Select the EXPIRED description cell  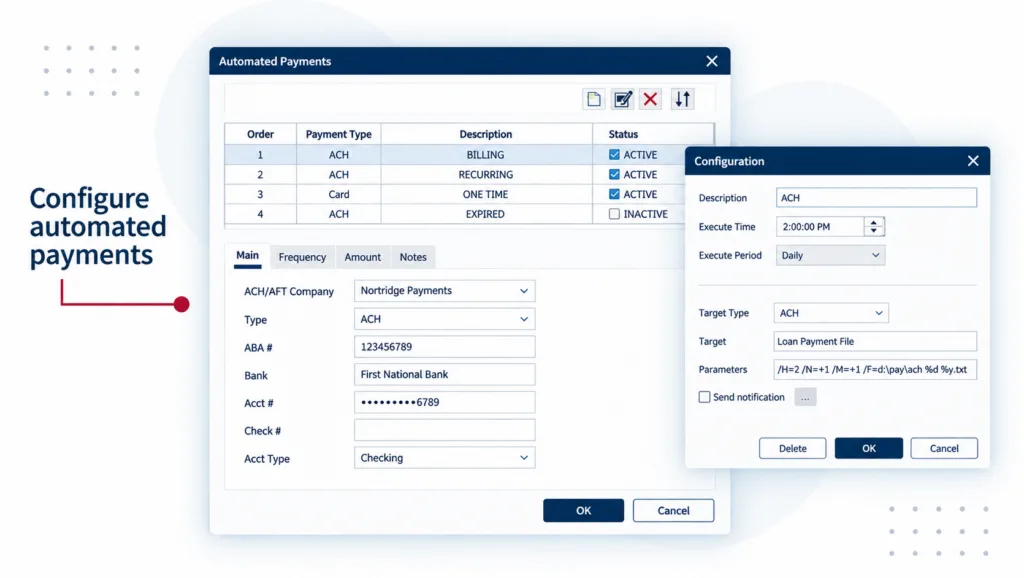point(486,214)
